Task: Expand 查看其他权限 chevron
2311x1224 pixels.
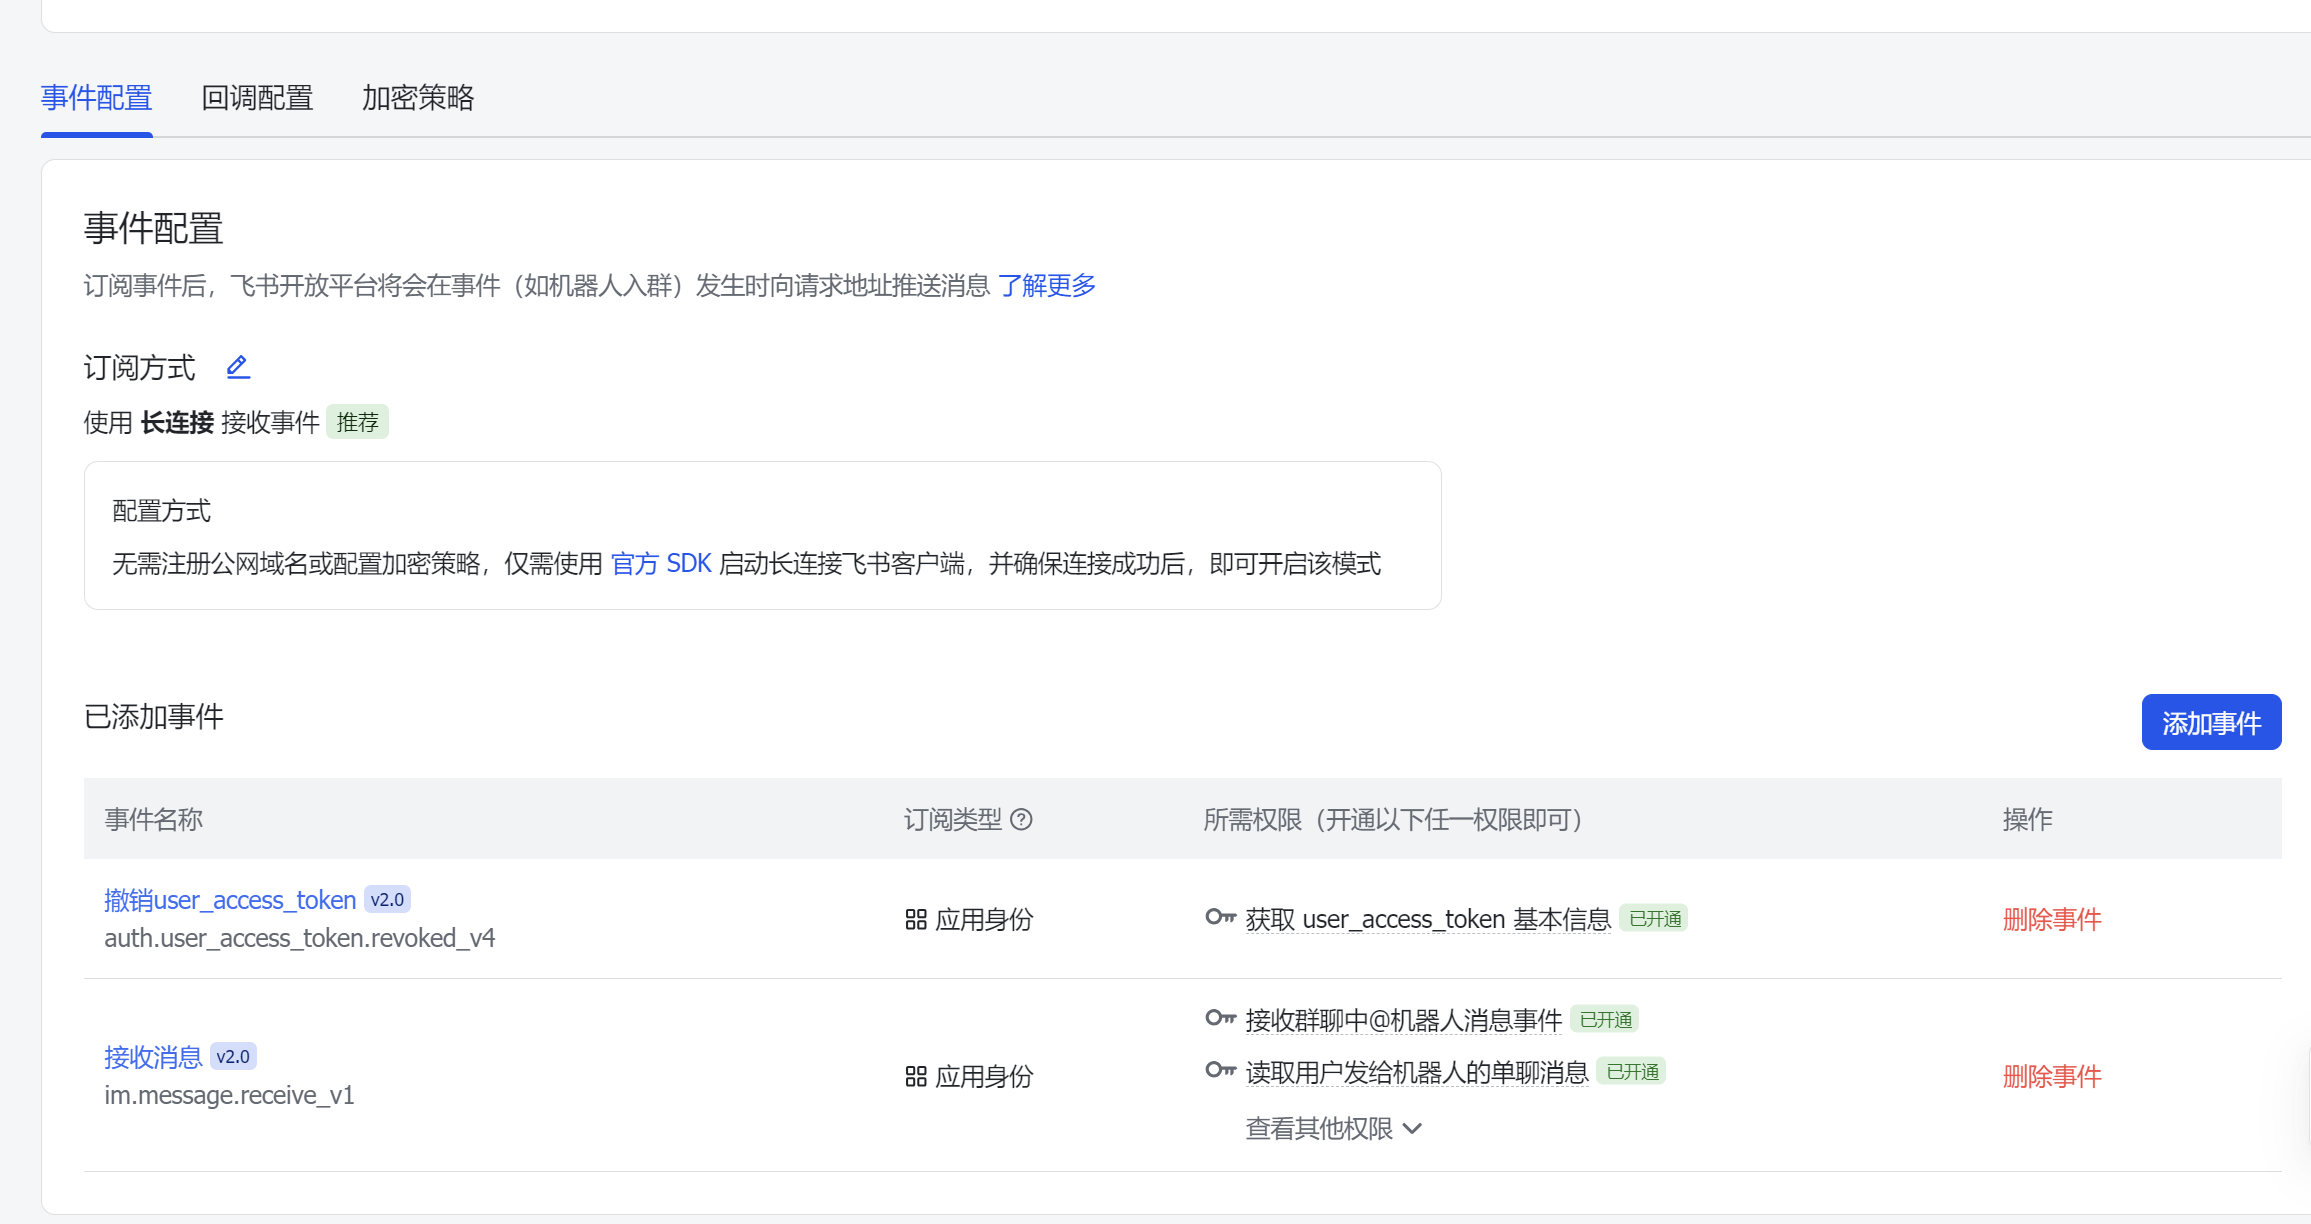Action: (x=1412, y=1129)
